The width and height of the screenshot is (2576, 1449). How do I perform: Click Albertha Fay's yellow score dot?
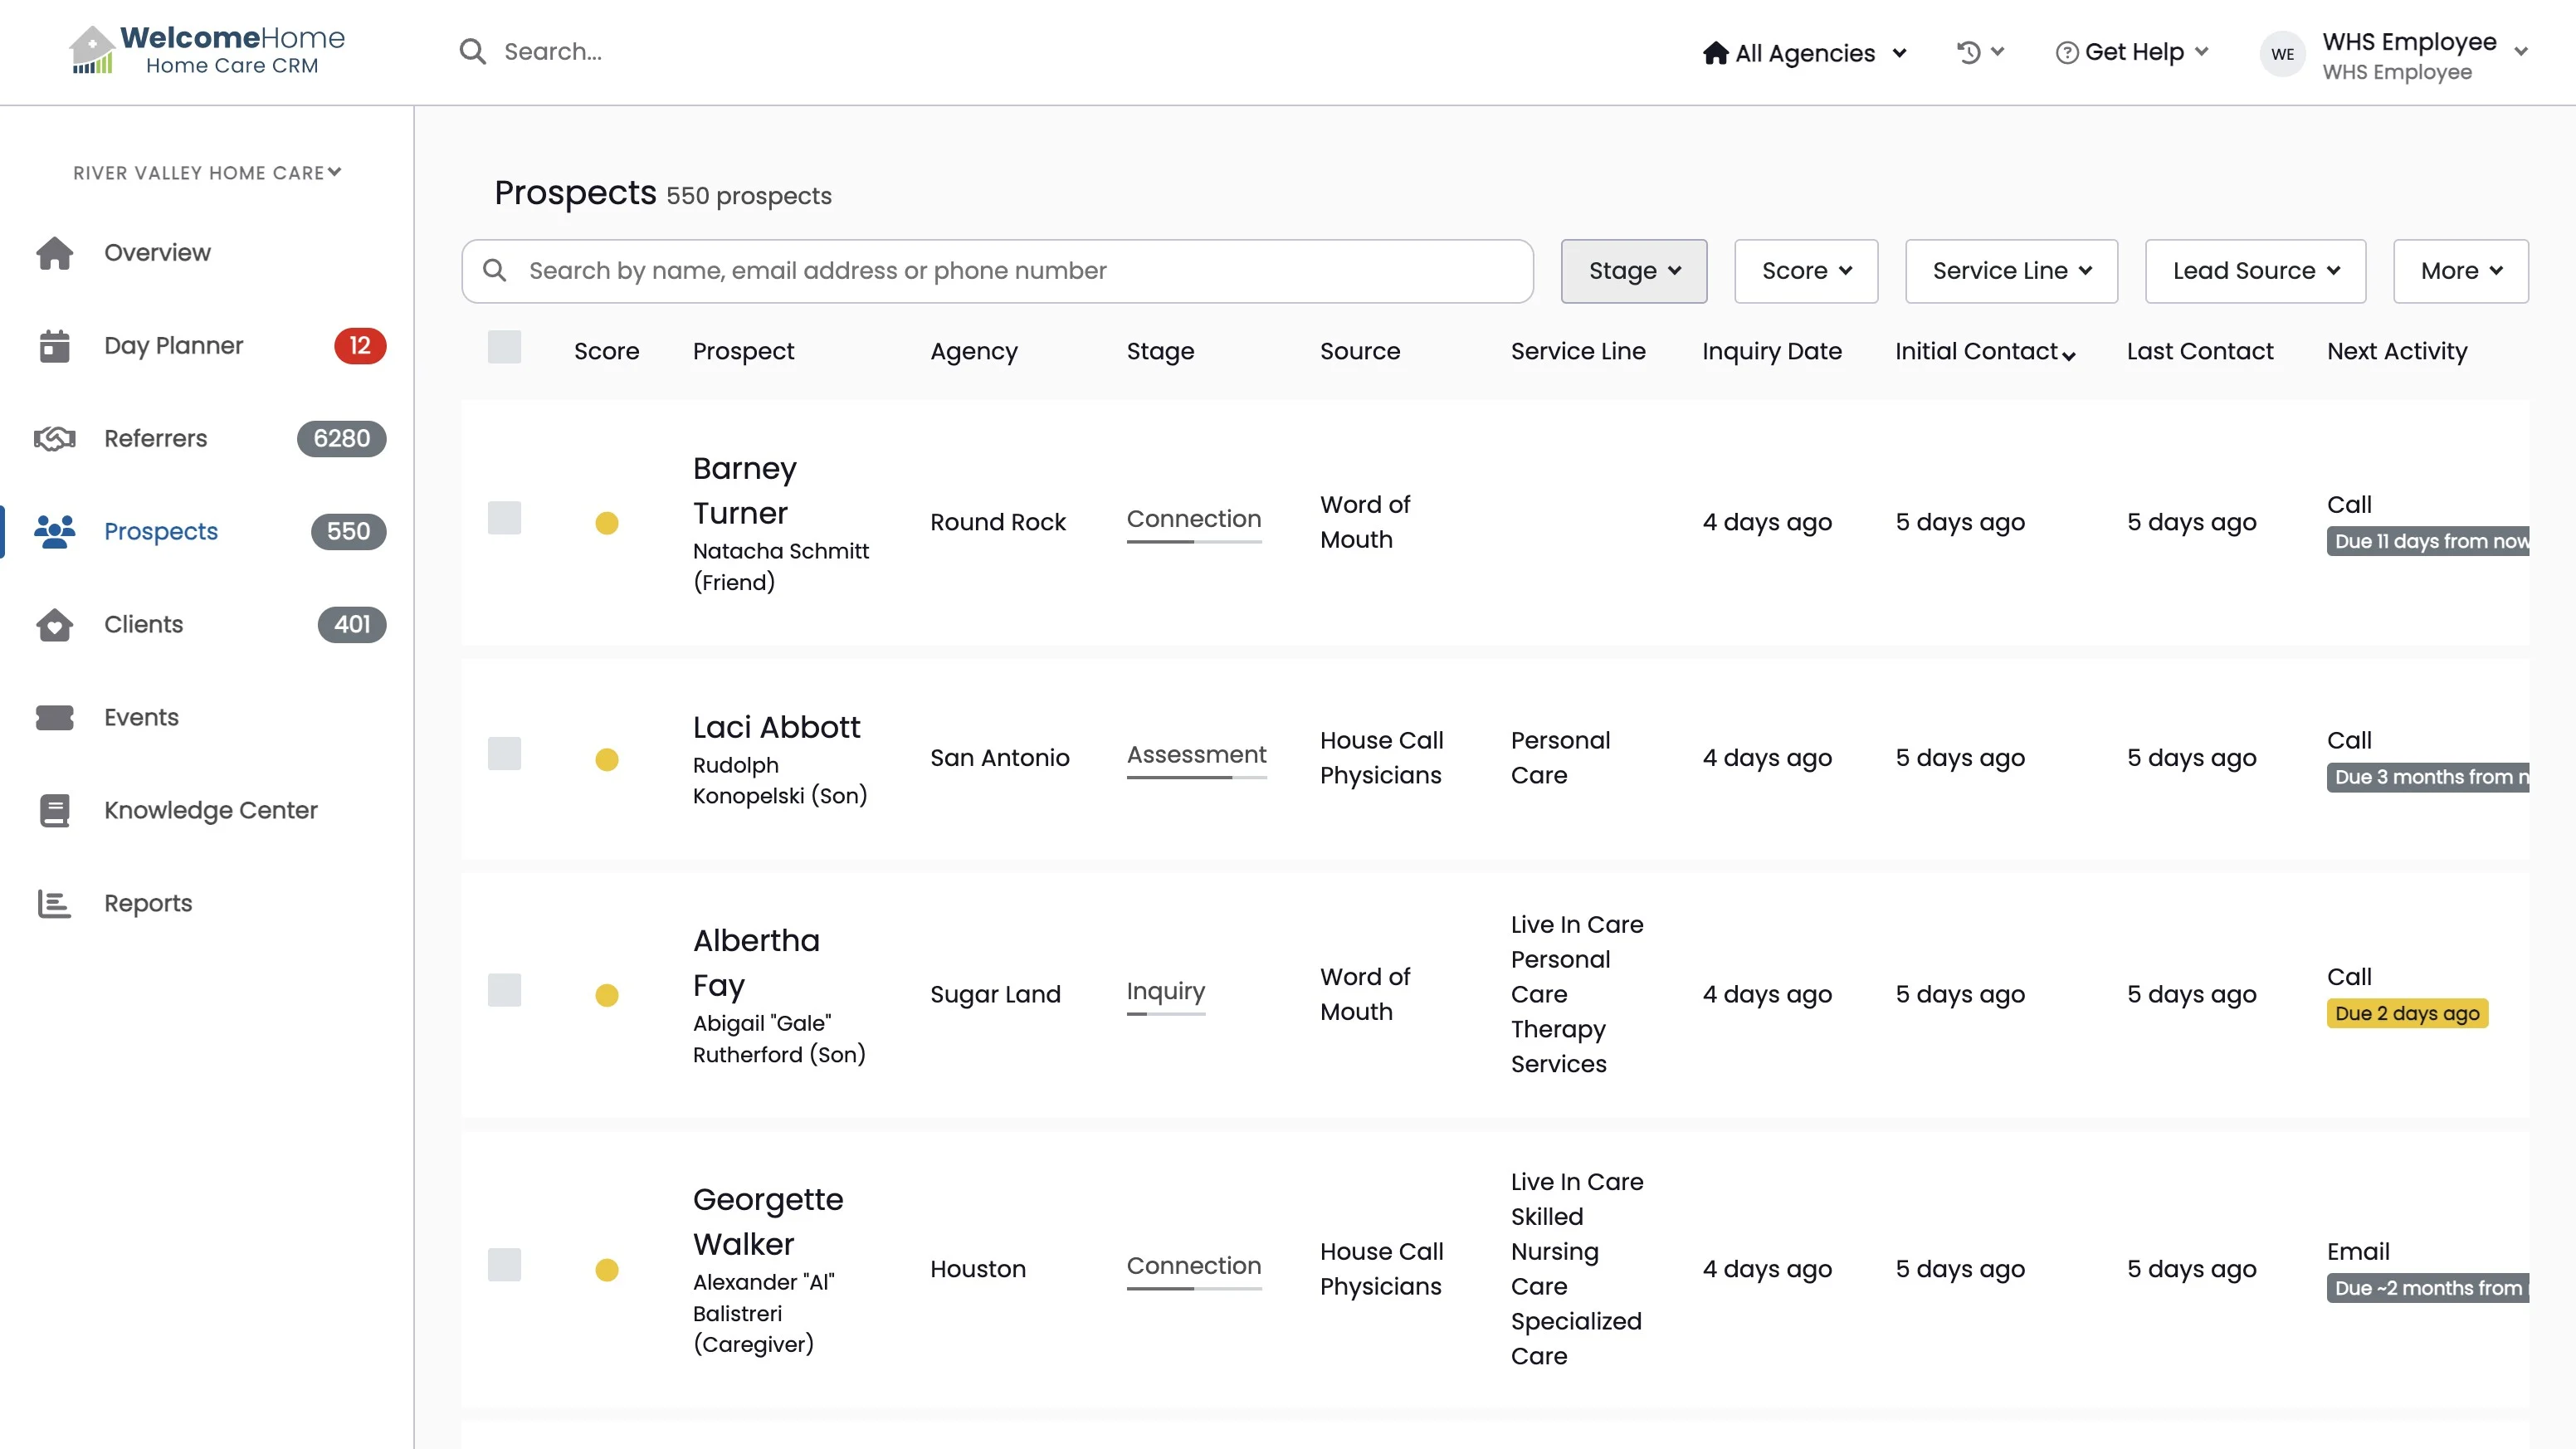(x=607, y=995)
